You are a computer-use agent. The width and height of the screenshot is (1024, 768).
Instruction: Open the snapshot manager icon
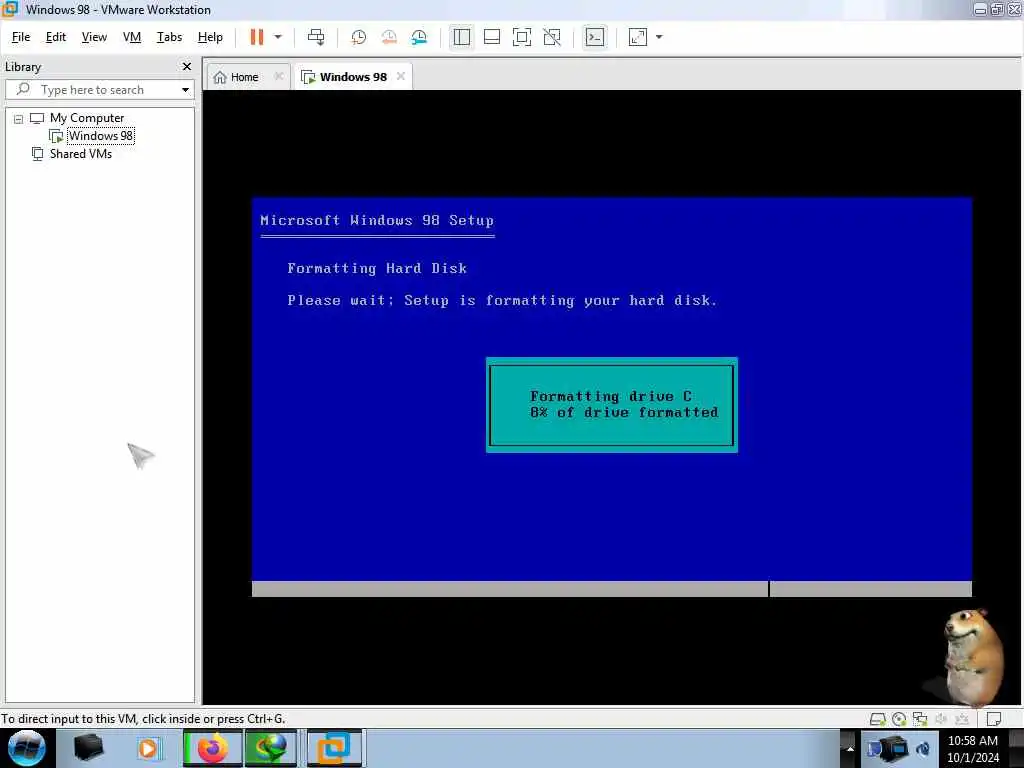419,37
